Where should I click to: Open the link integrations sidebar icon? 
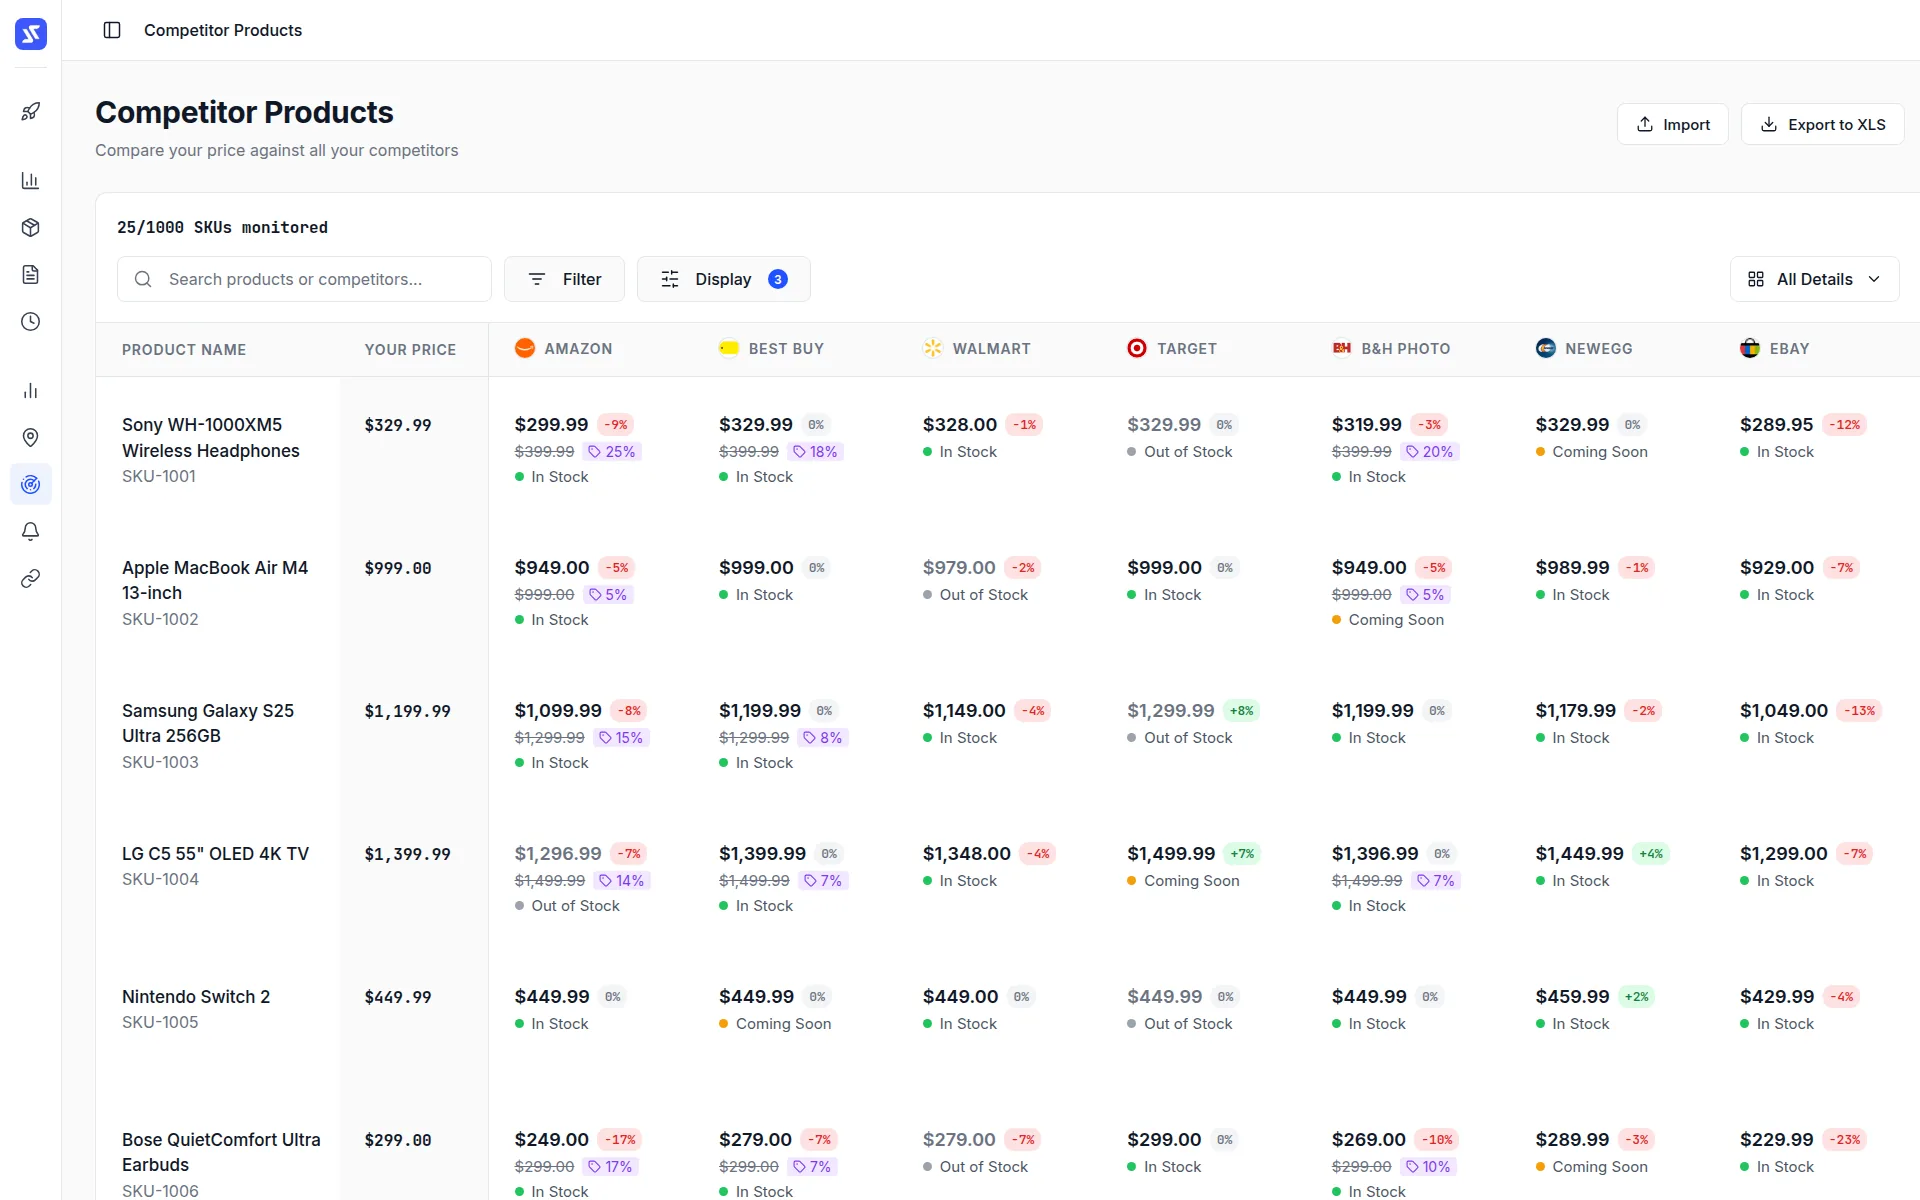tap(31, 579)
